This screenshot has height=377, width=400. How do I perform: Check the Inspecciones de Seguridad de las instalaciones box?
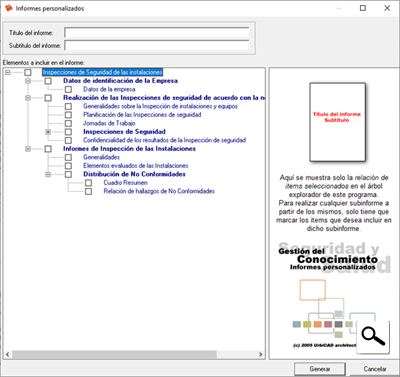28,72
